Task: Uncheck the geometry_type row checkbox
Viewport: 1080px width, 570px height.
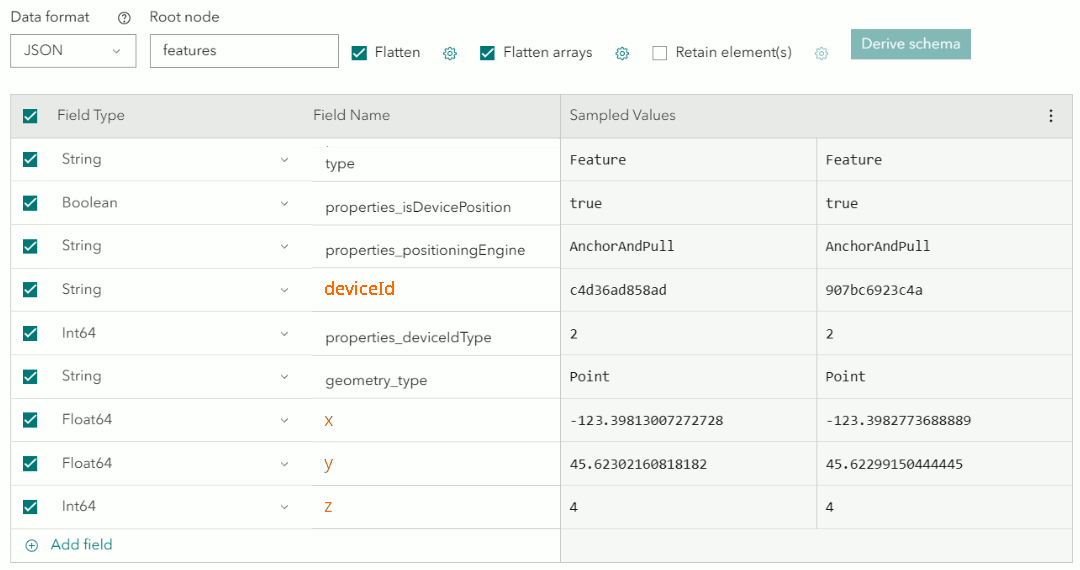Action: 30,377
